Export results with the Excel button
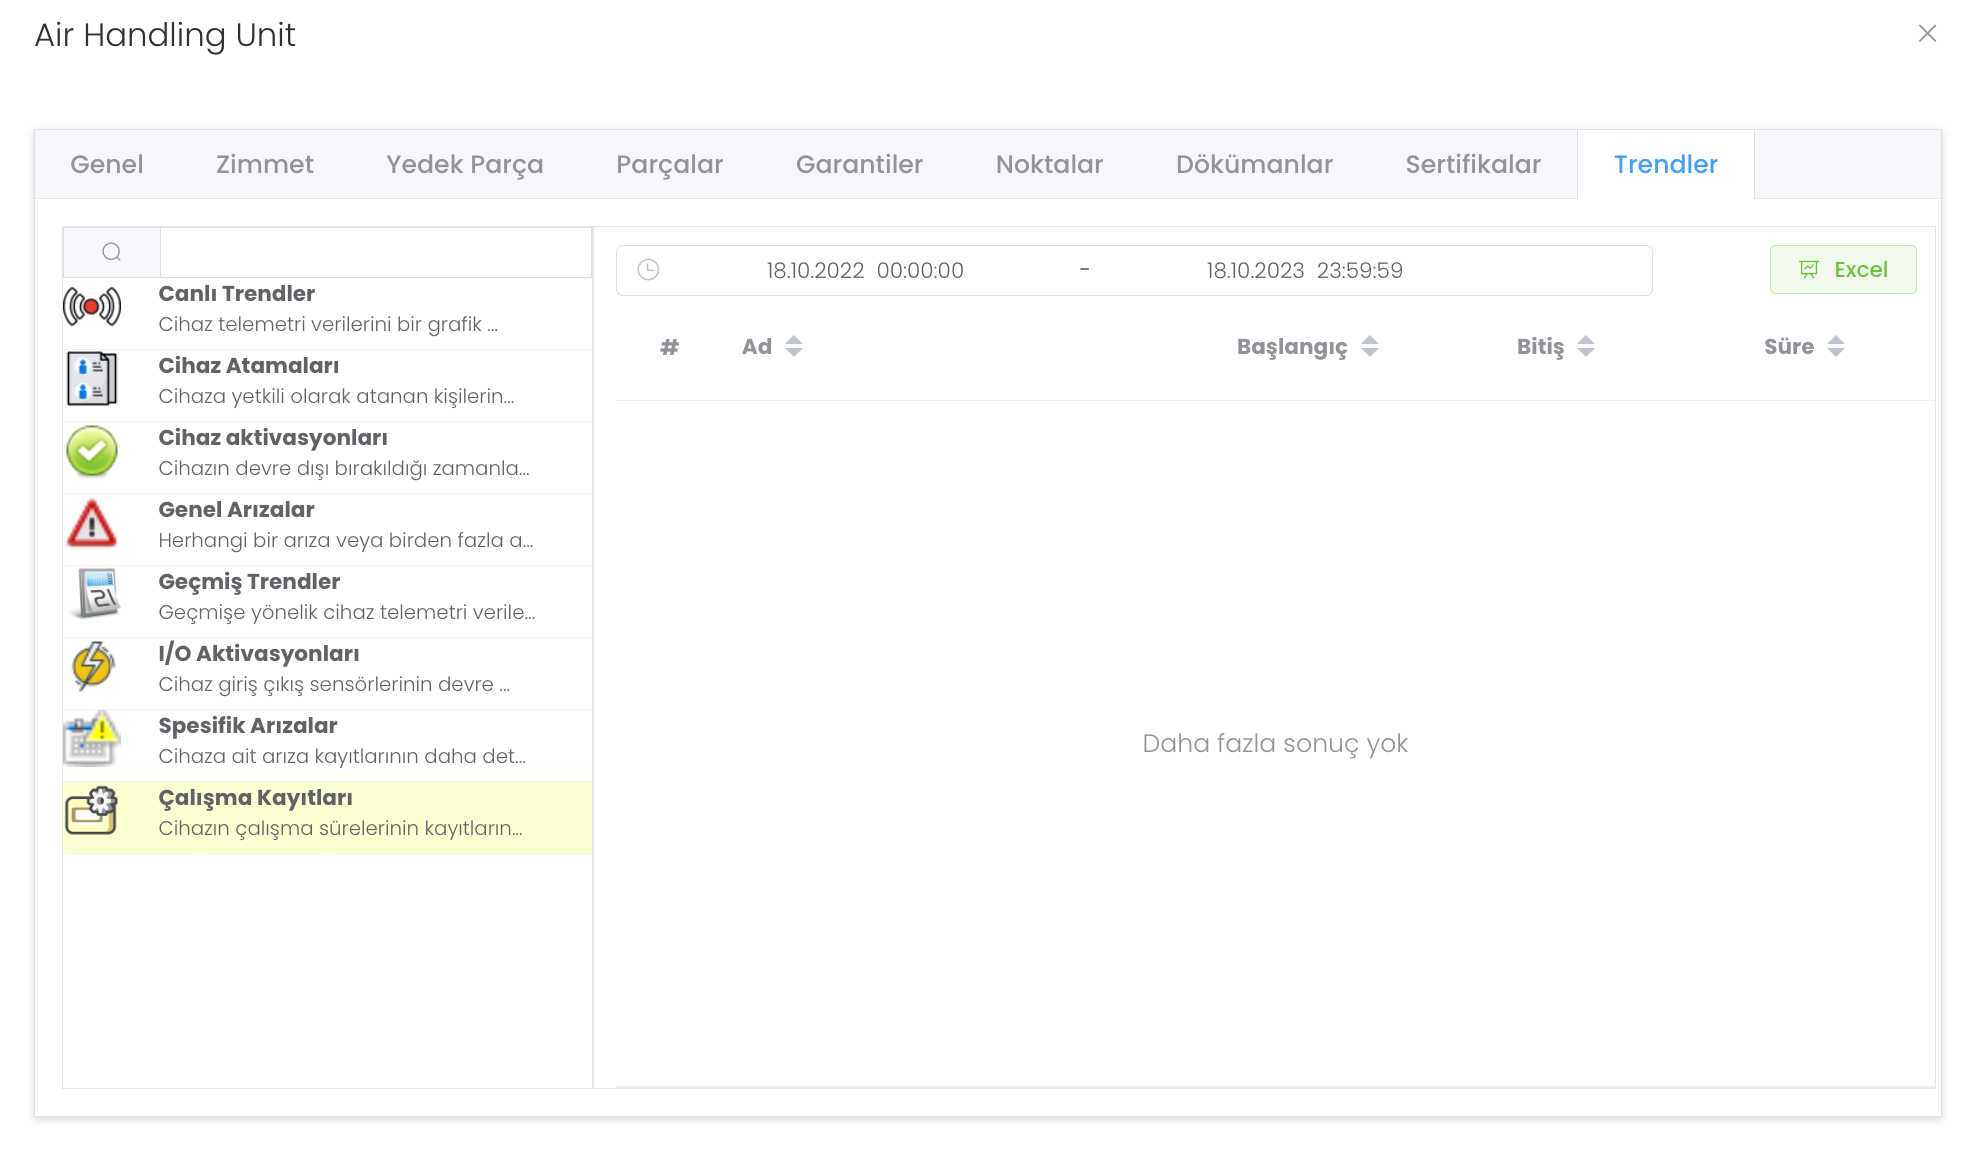The image size is (1972, 1154). click(1842, 270)
